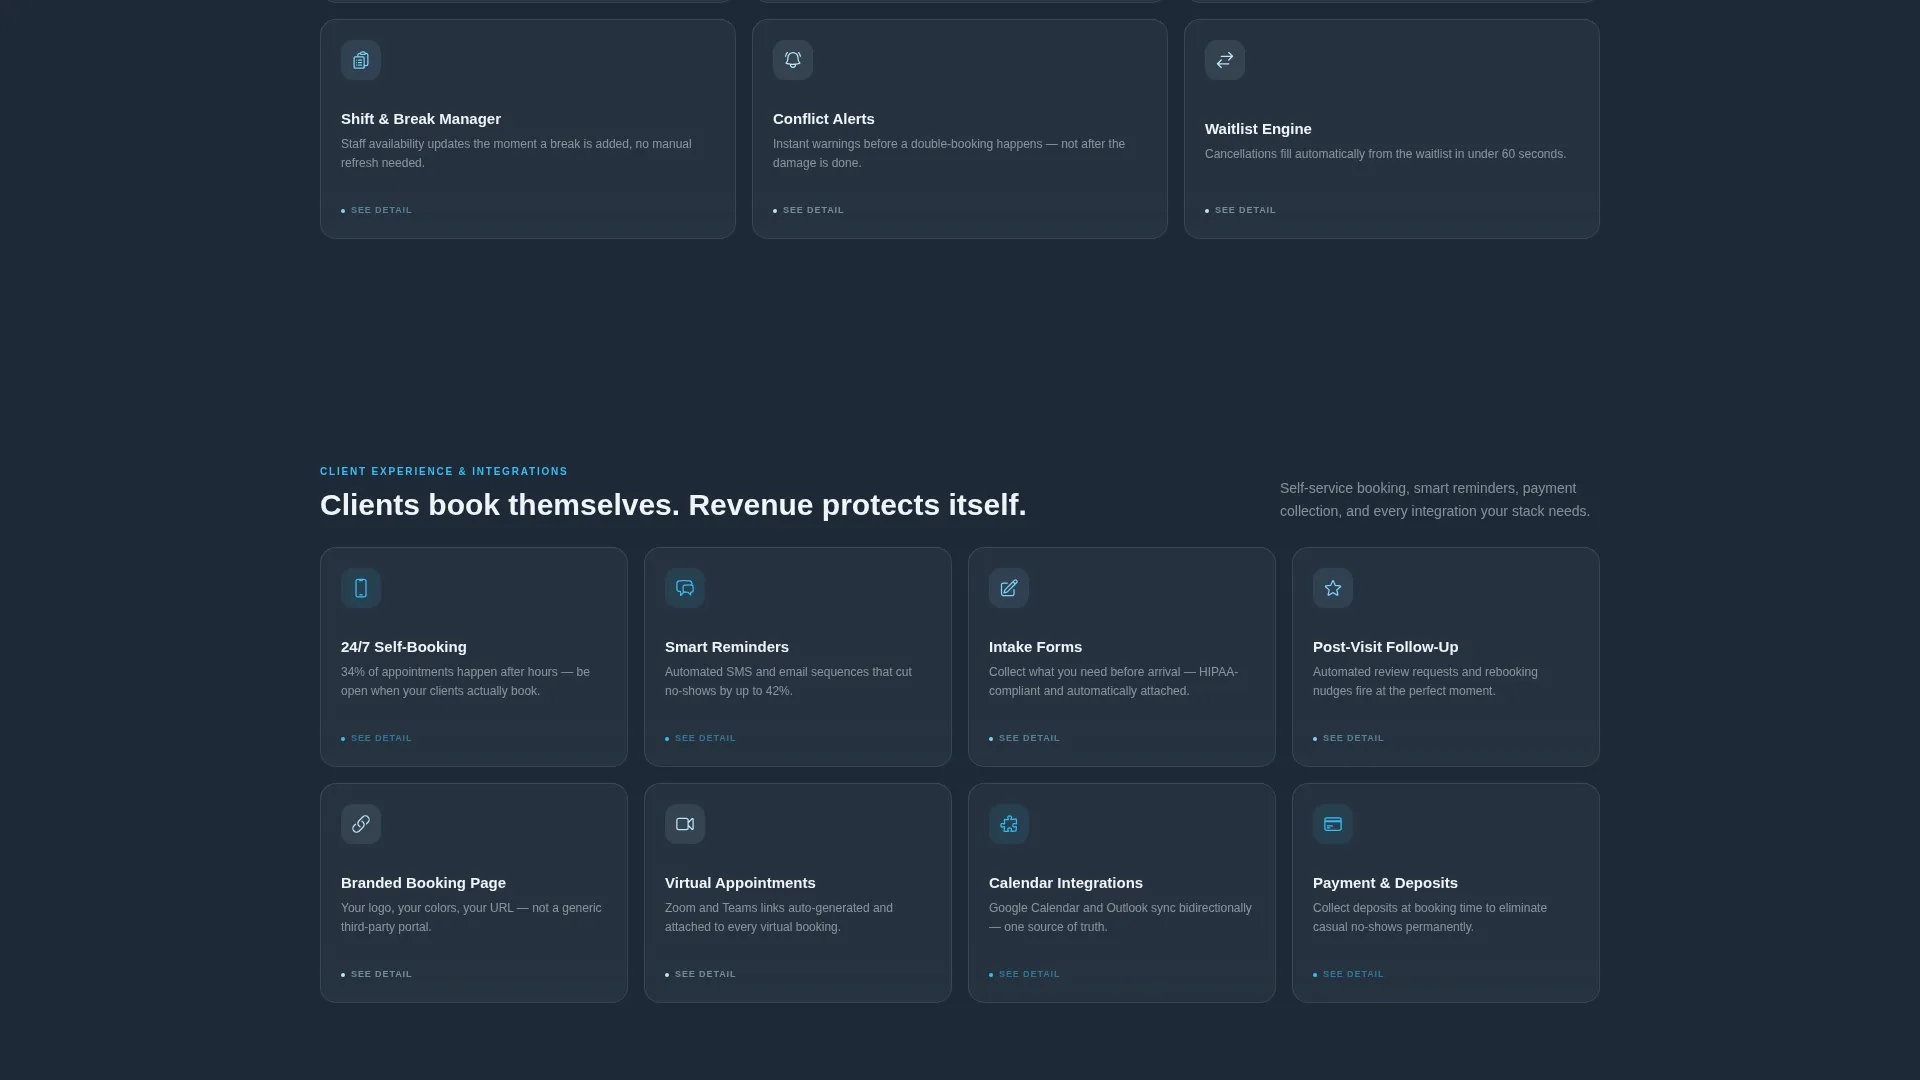The width and height of the screenshot is (1920, 1080).
Task: Click the 'Collect deposits at booking time' text
Action: tap(1430, 917)
